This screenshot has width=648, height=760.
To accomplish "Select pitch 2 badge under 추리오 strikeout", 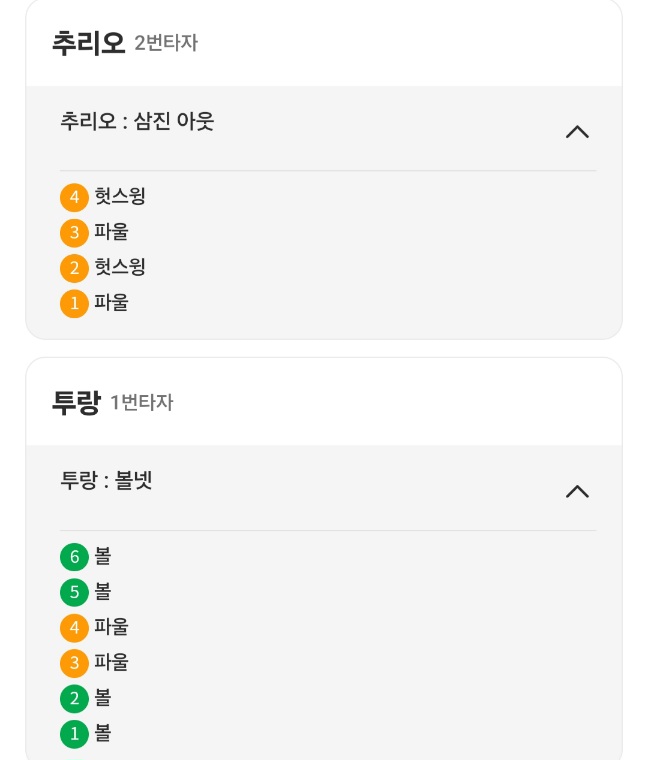I will click(74, 268).
